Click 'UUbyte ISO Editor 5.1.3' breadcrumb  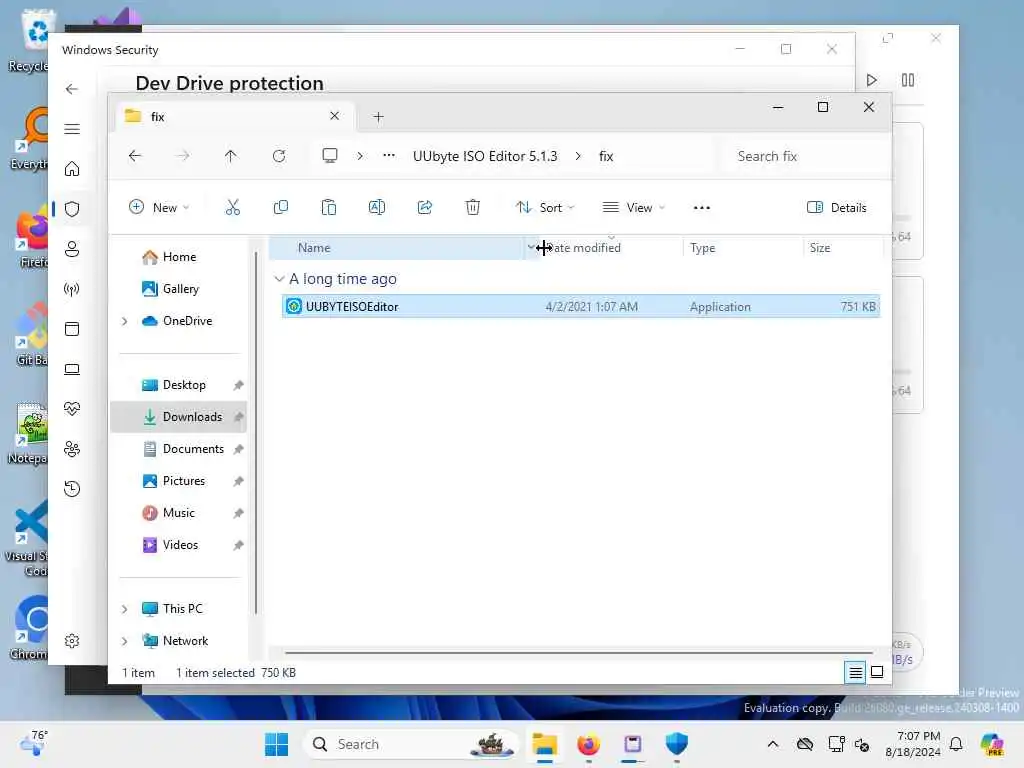(485, 156)
